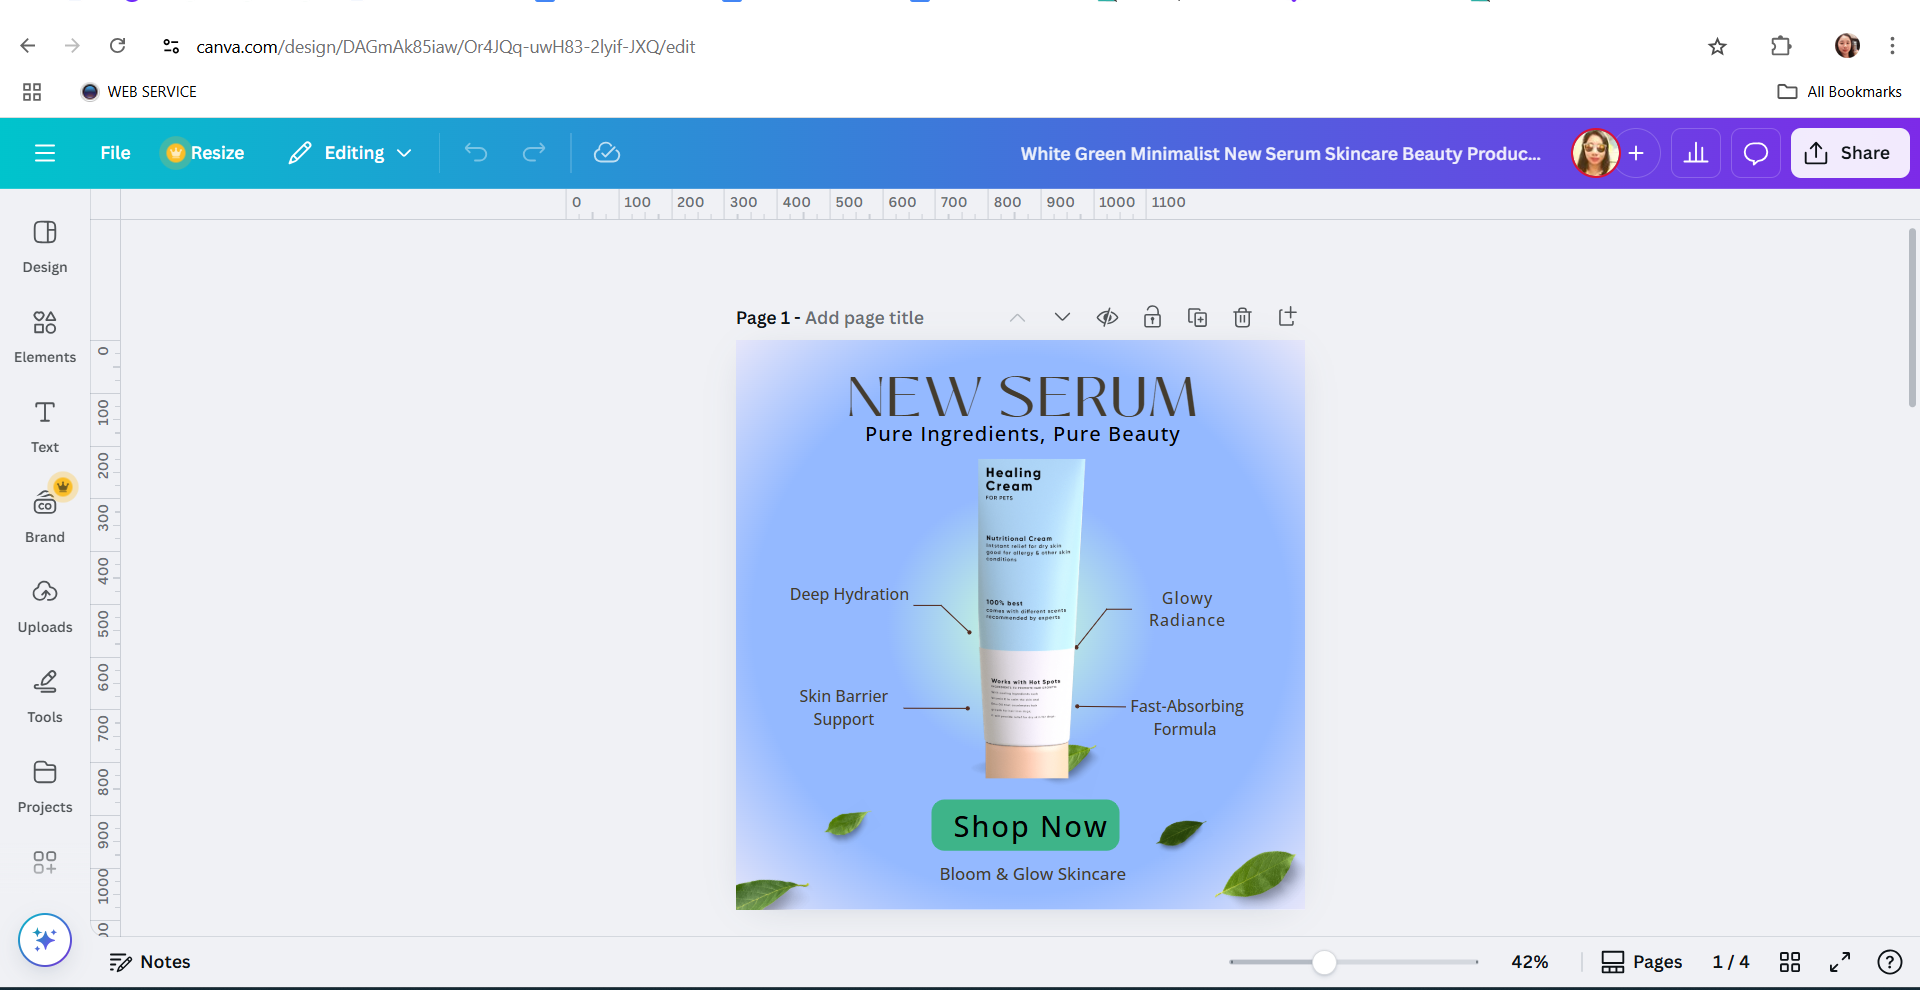Go forward in browser history
Viewport: 1920px width, 990px height.
72,46
